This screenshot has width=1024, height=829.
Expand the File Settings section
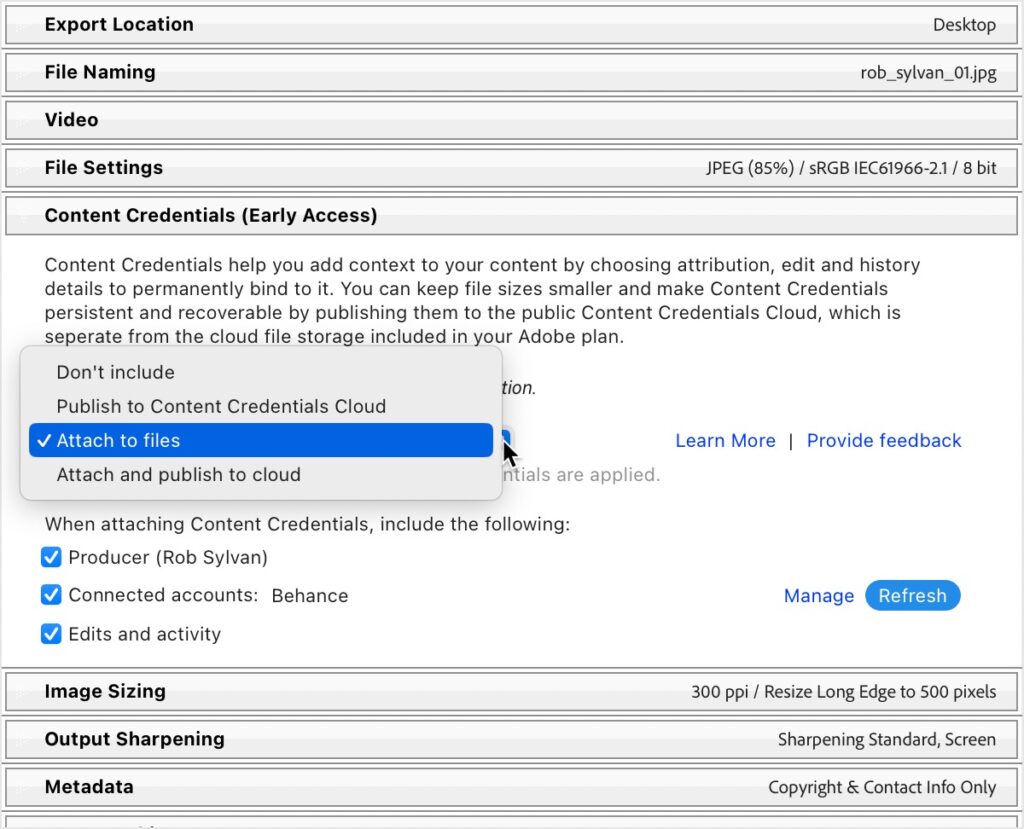[x=511, y=168]
